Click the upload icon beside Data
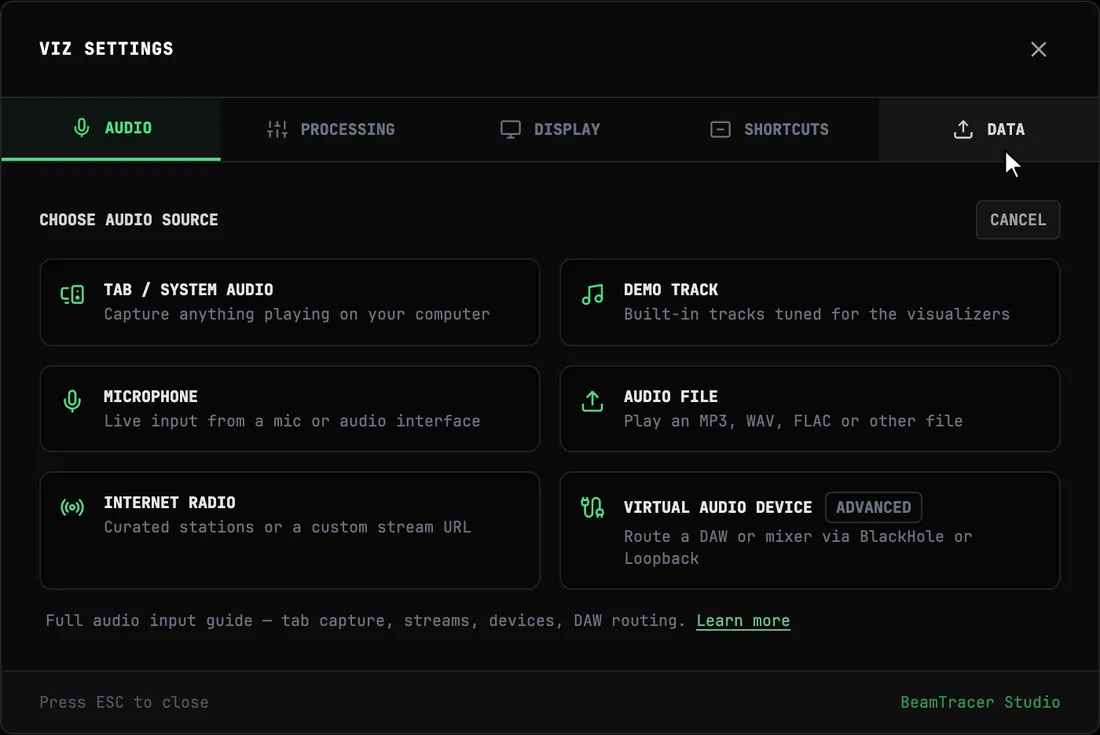Viewport: 1100px width, 735px height. pyautogui.click(x=963, y=129)
